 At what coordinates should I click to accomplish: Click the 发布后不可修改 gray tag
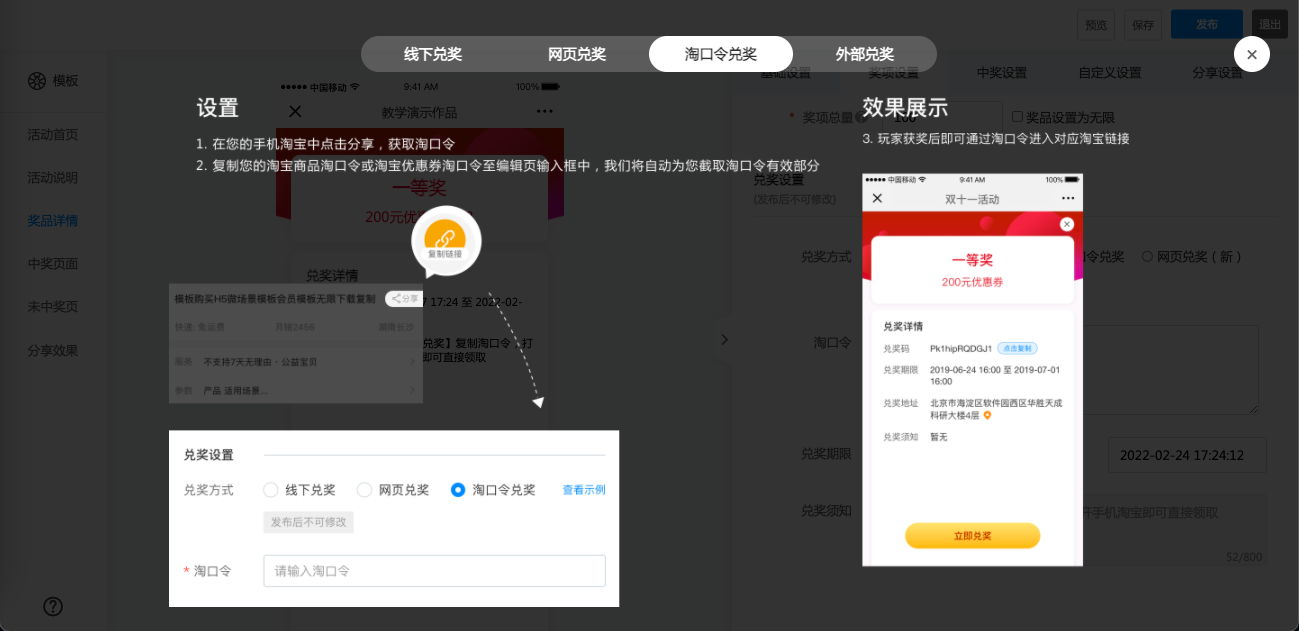(x=309, y=523)
